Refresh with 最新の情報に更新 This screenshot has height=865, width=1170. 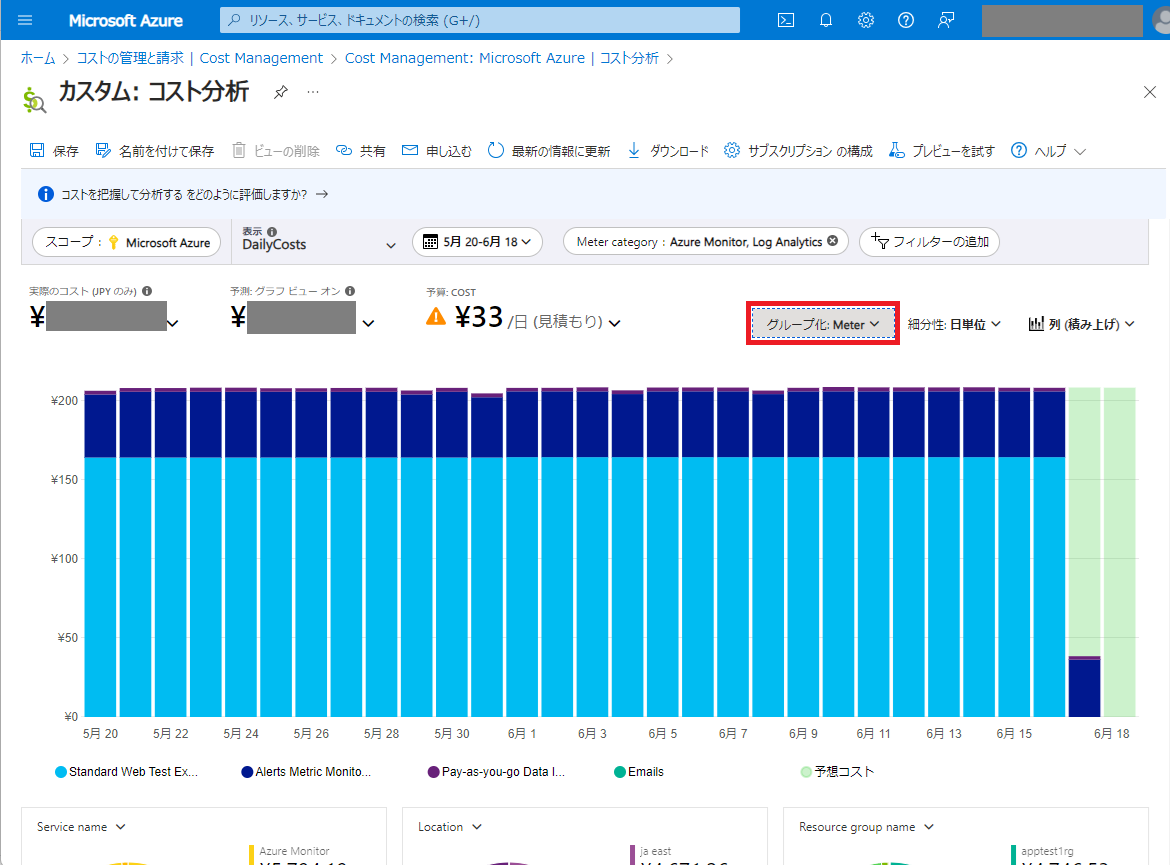pyautogui.click(x=548, y=151)
